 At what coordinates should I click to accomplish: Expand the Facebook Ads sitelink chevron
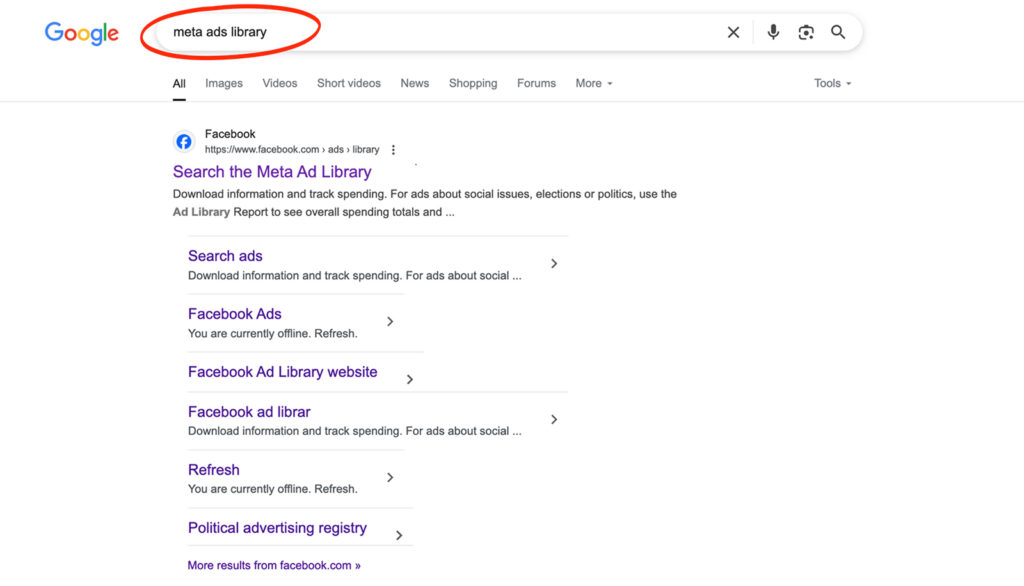(x=390, y=321)
